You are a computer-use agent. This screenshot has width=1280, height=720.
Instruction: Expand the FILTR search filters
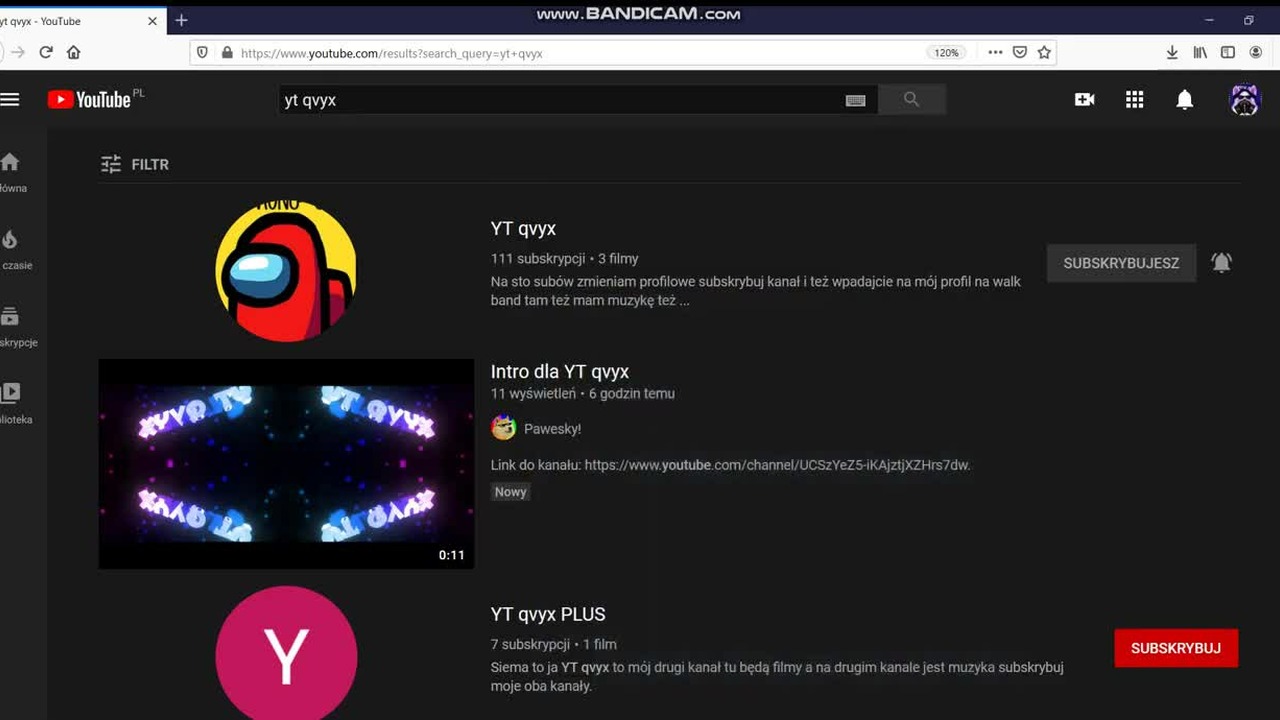[135, 164]
